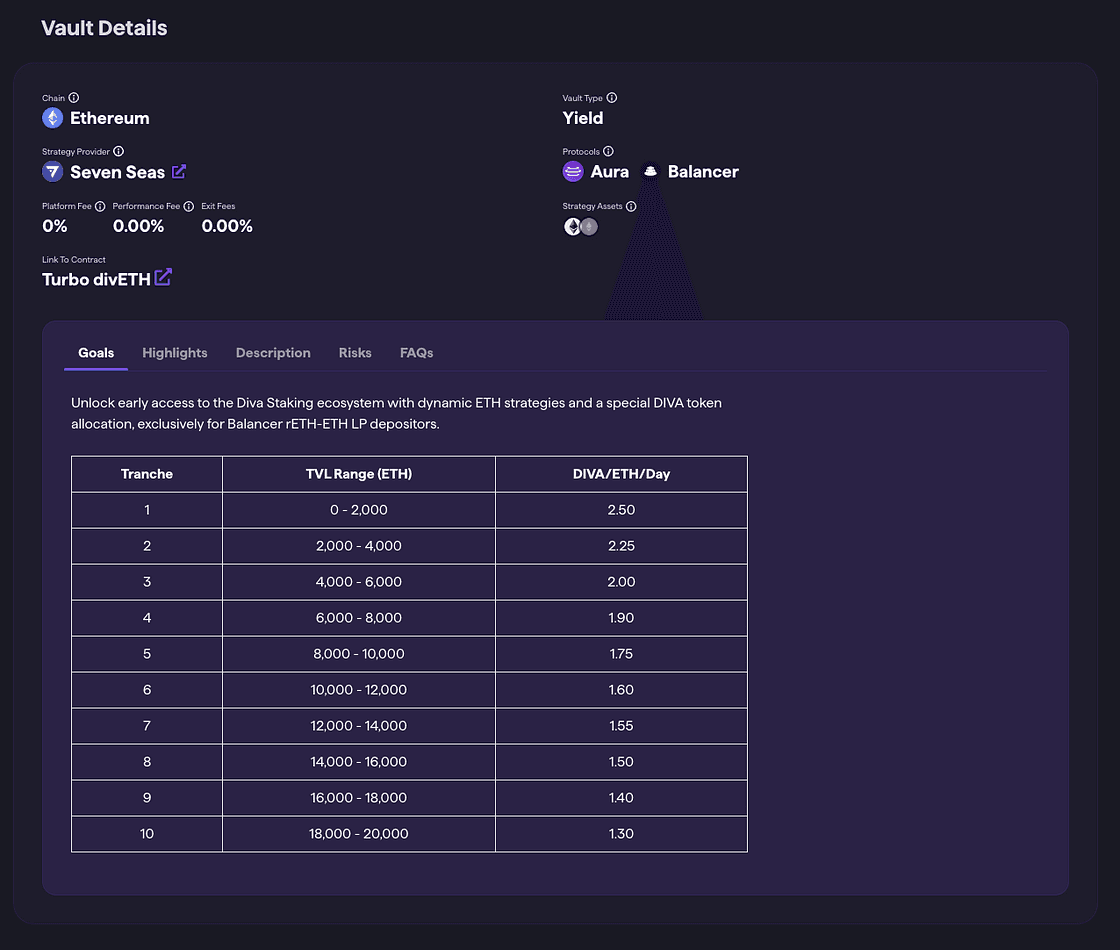
Task: Click the second strategy asset token icon
Action: click(589, 226)
